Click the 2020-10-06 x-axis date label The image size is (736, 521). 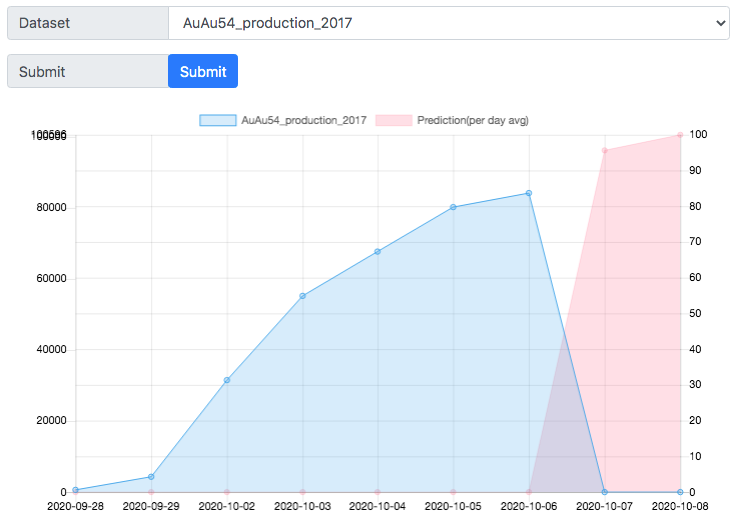point(529,506)
